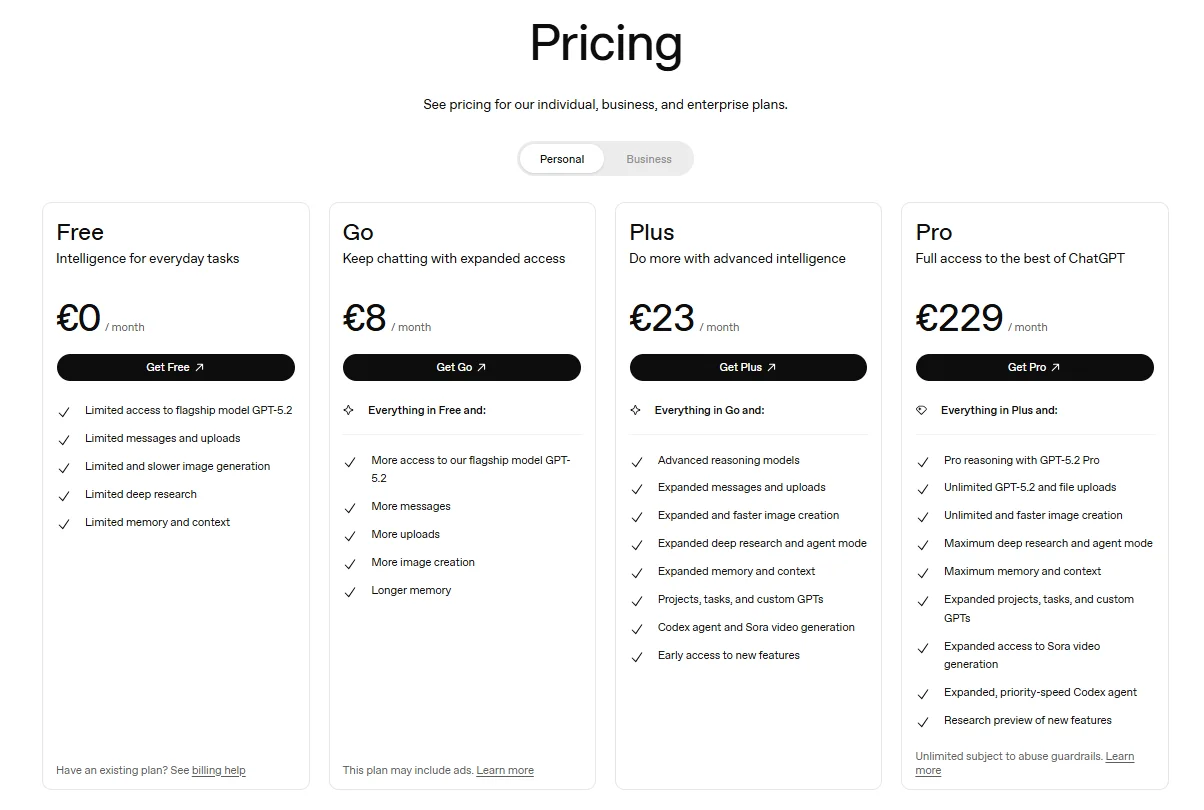Click the external-link arrow on the Get Pro button
The image size is (1204, 810).
pyautogui.click(x=1054, y=367)
